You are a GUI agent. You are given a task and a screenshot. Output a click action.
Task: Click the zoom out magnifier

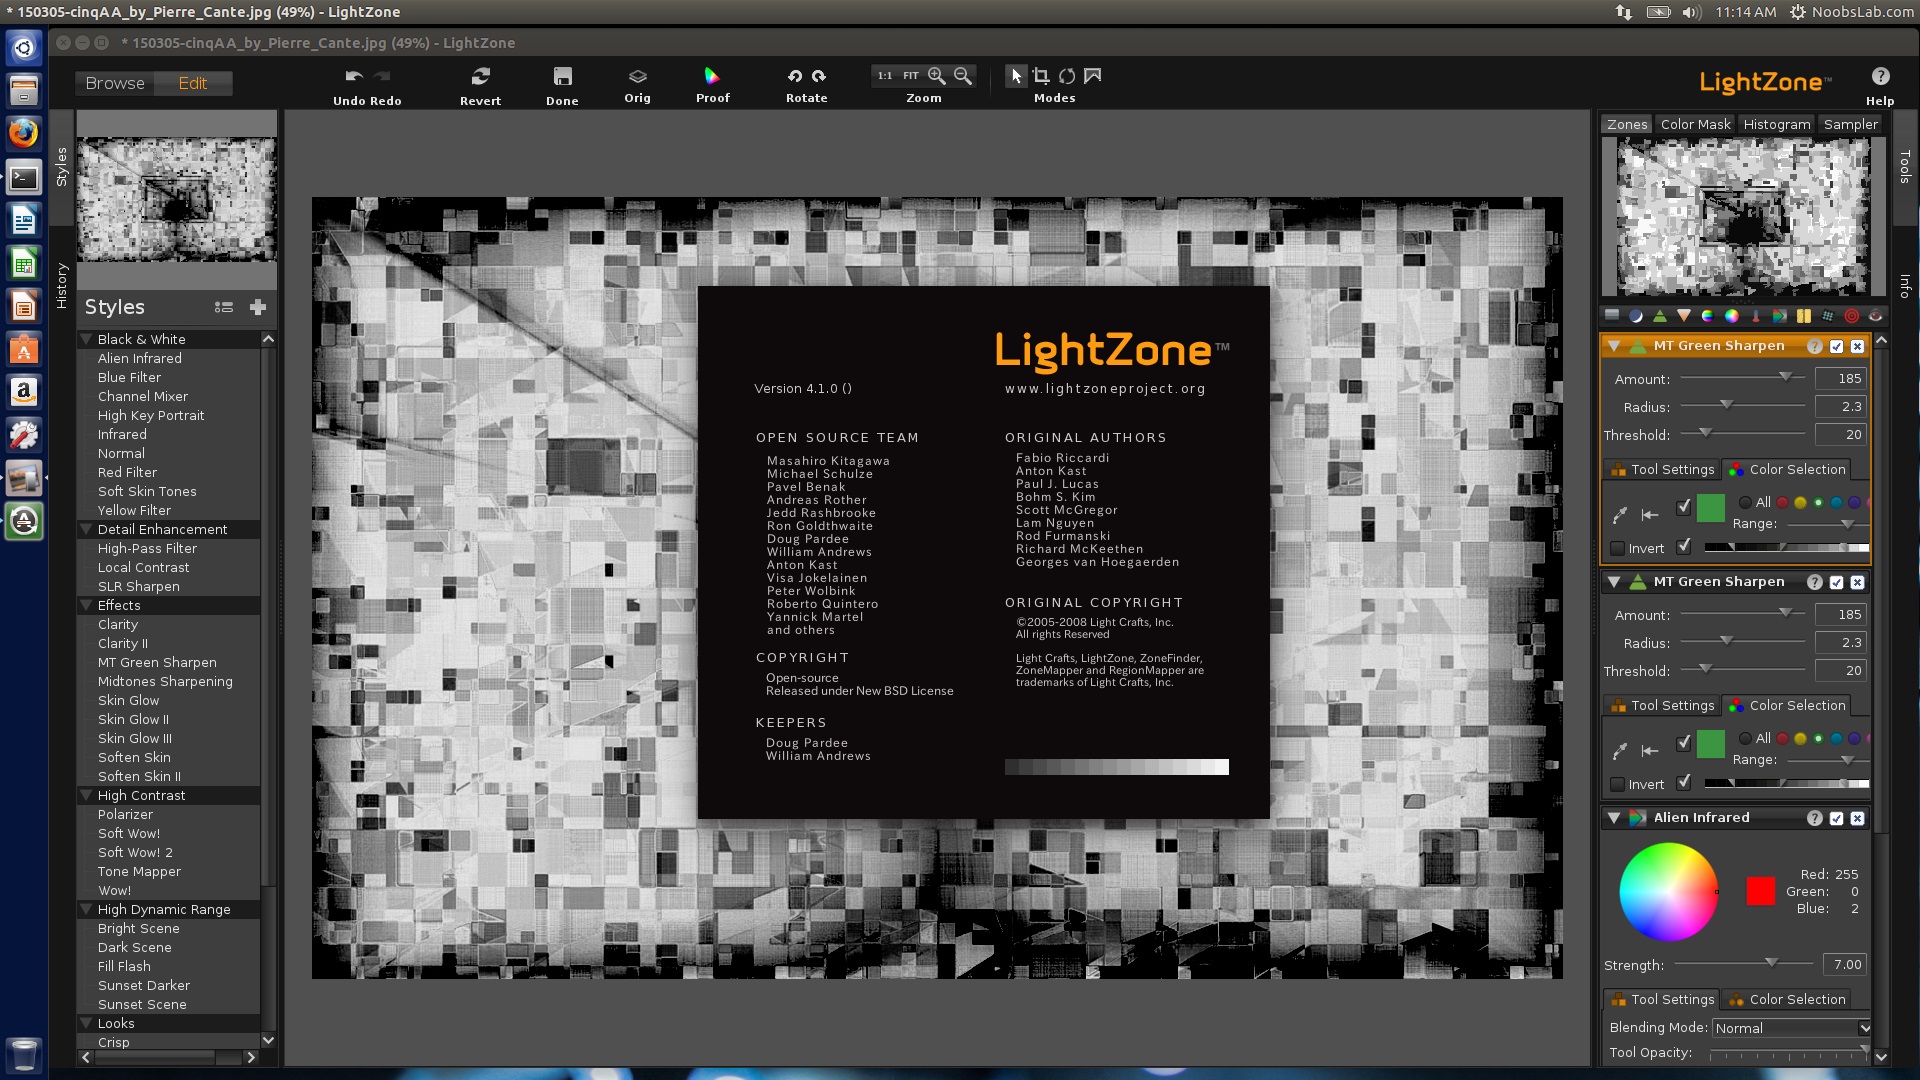963,76
